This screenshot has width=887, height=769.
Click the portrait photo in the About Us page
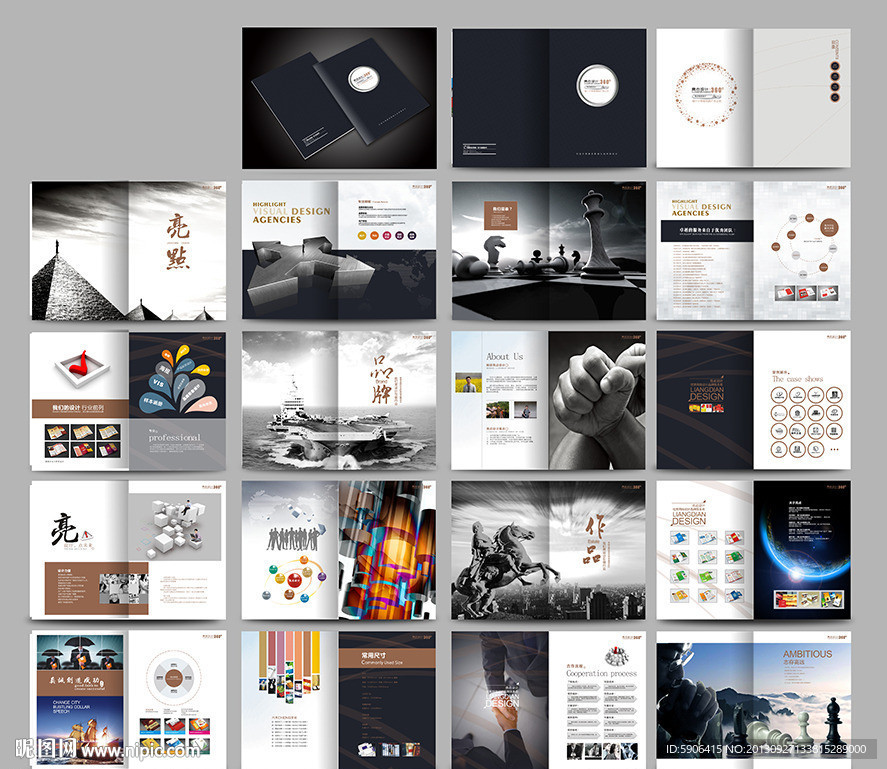468,383
